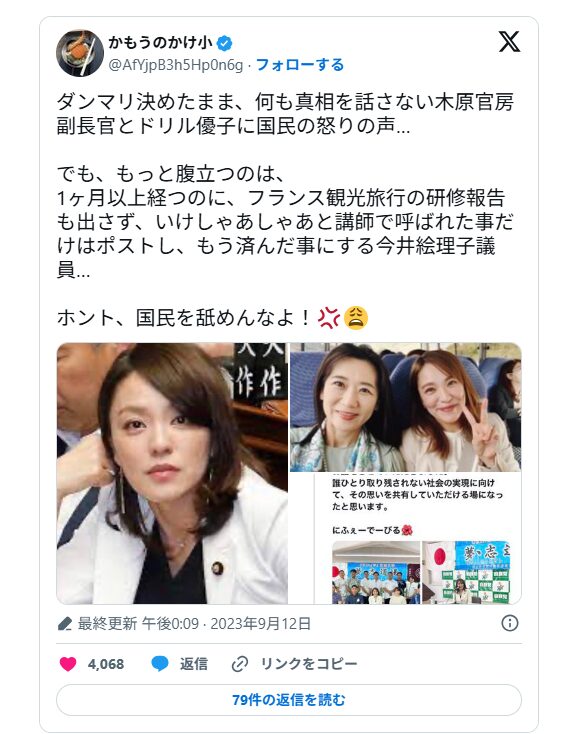Click the edit pencil icon near timestamp
578x734 pixels.
pos(65,624)
